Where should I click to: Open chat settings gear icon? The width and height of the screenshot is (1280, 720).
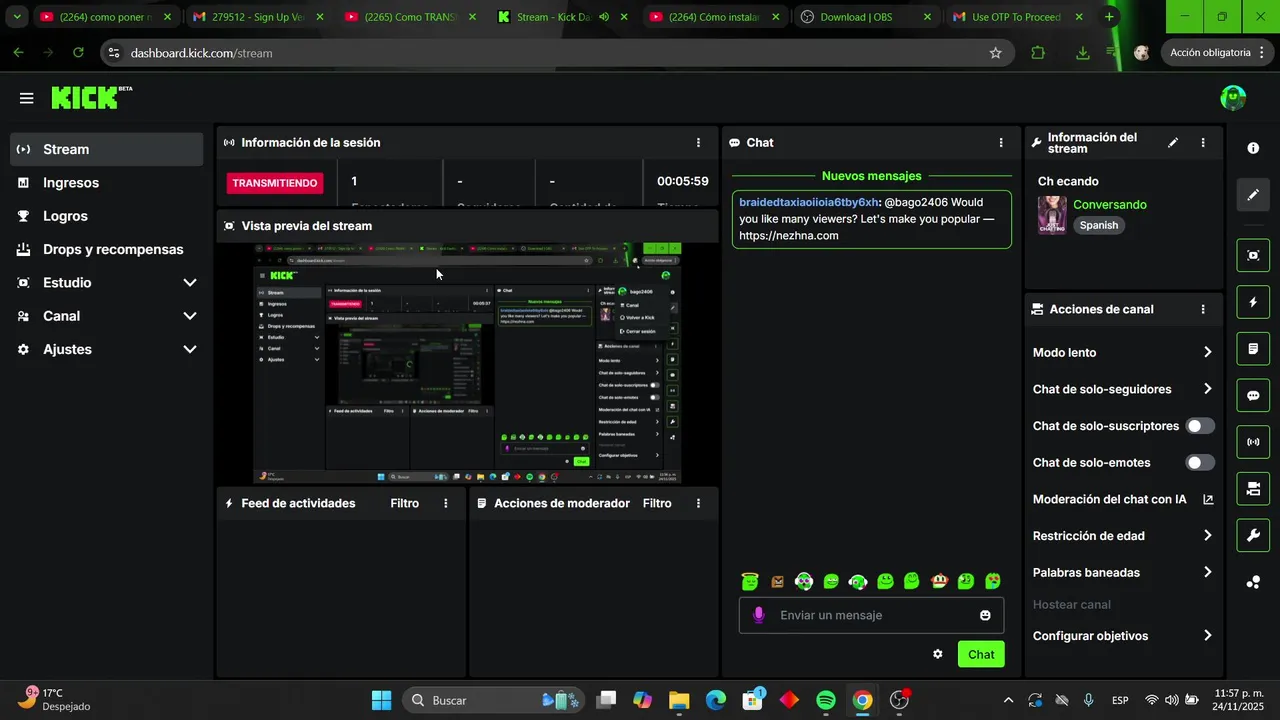pos(938,654)
